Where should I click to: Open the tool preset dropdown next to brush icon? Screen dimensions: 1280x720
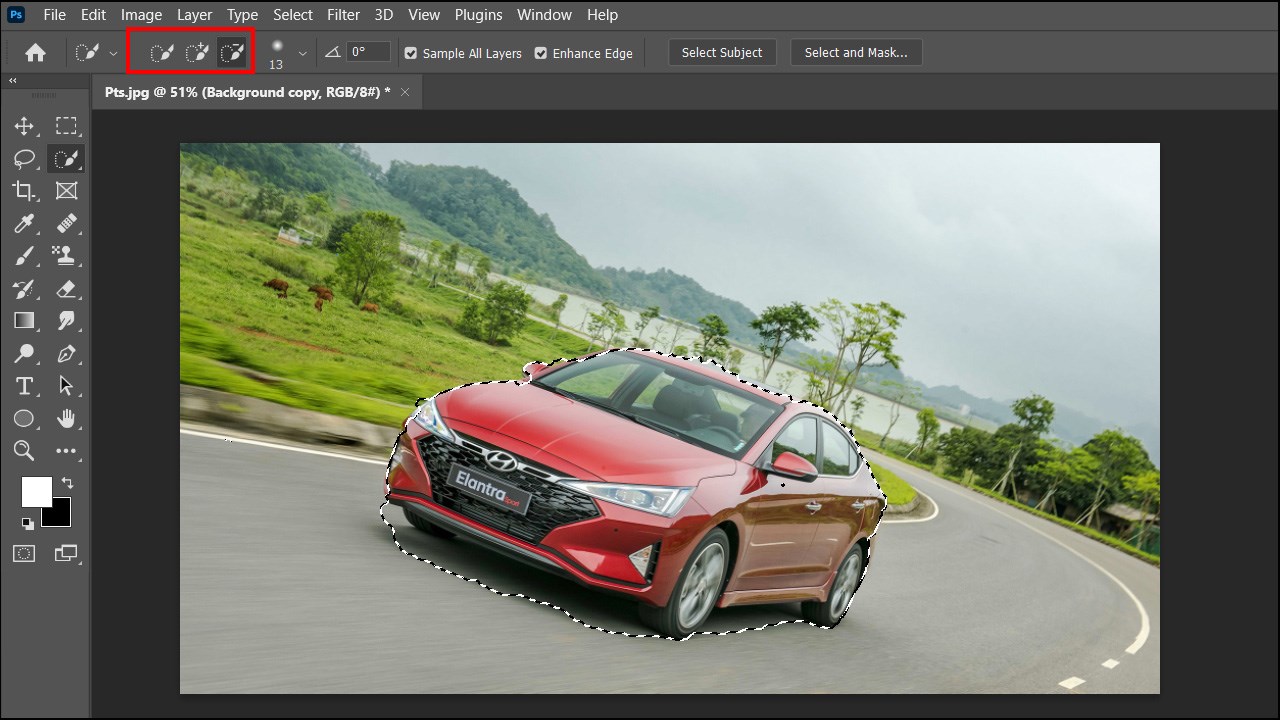coord(113,52)
